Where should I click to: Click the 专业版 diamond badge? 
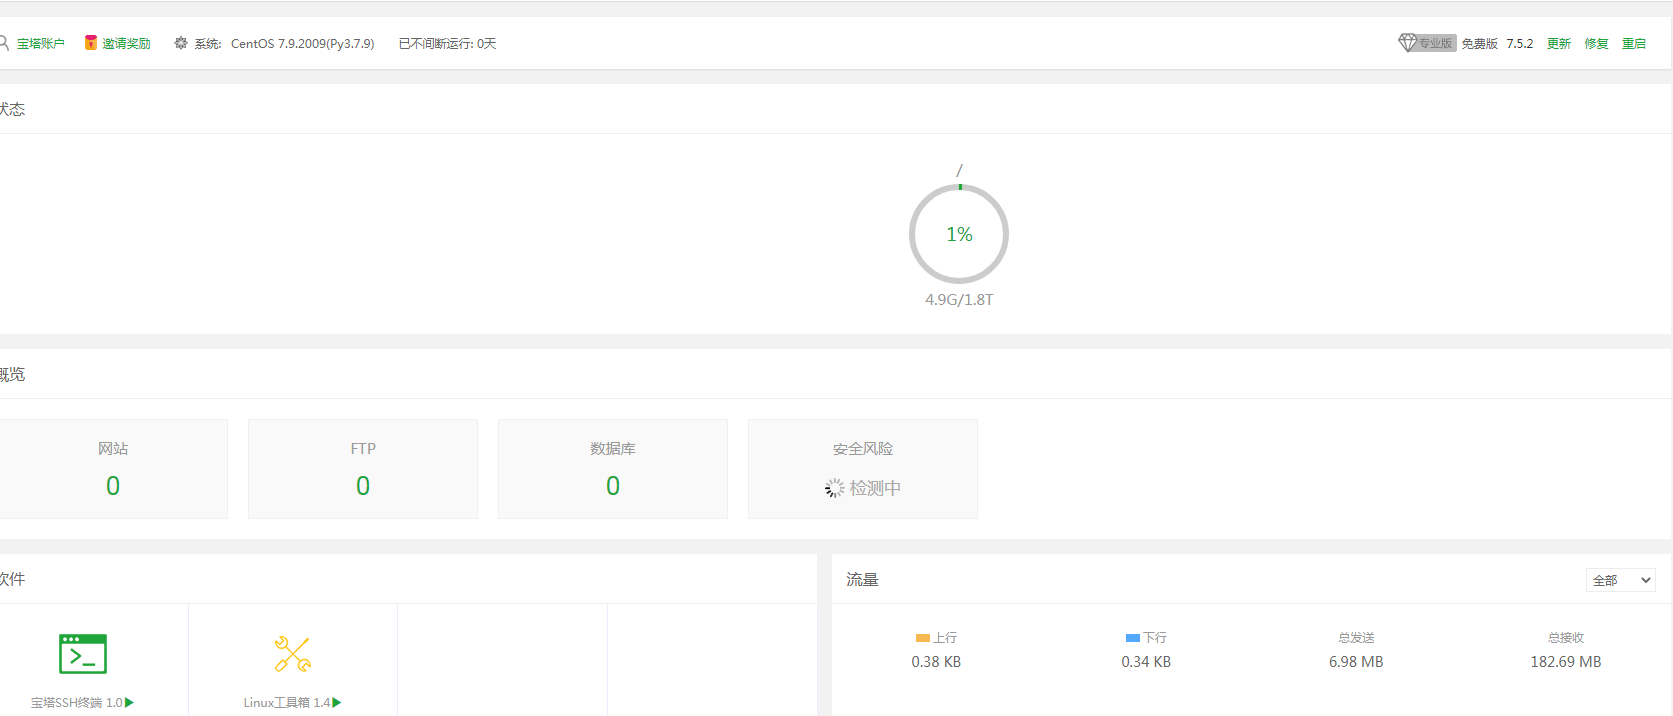[x=1427, y=43]
